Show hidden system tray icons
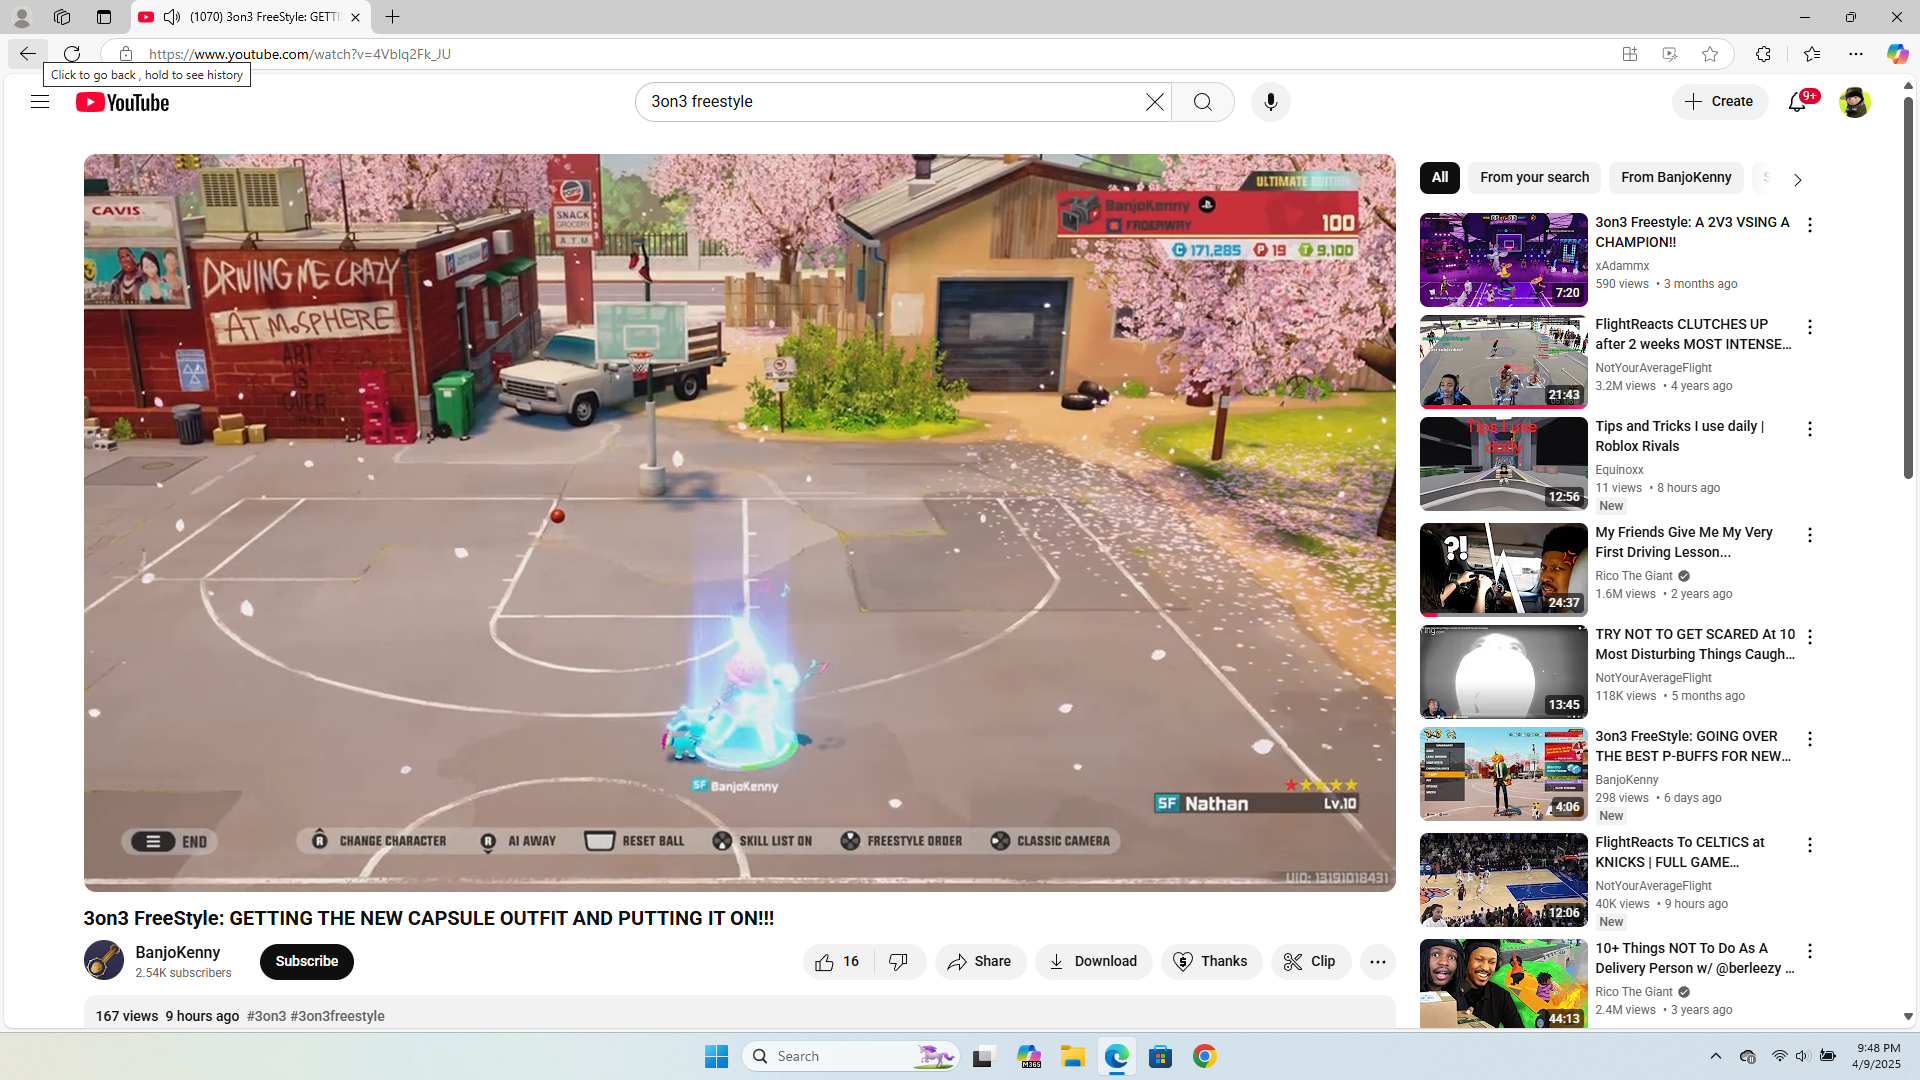 click(1716, 1056)
